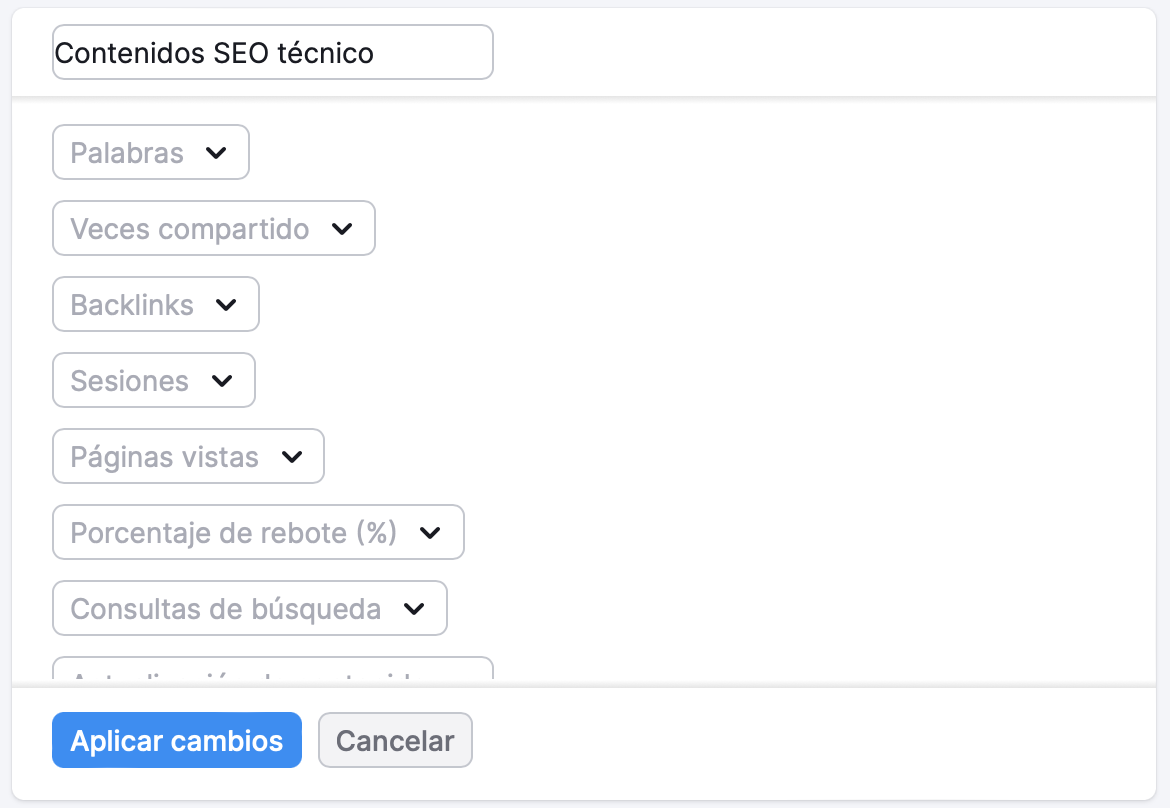This screenshot has height=808, width=1170.
Task: Expand the Veces compartido disclosure arrow
Action: [x=342, y=228]
